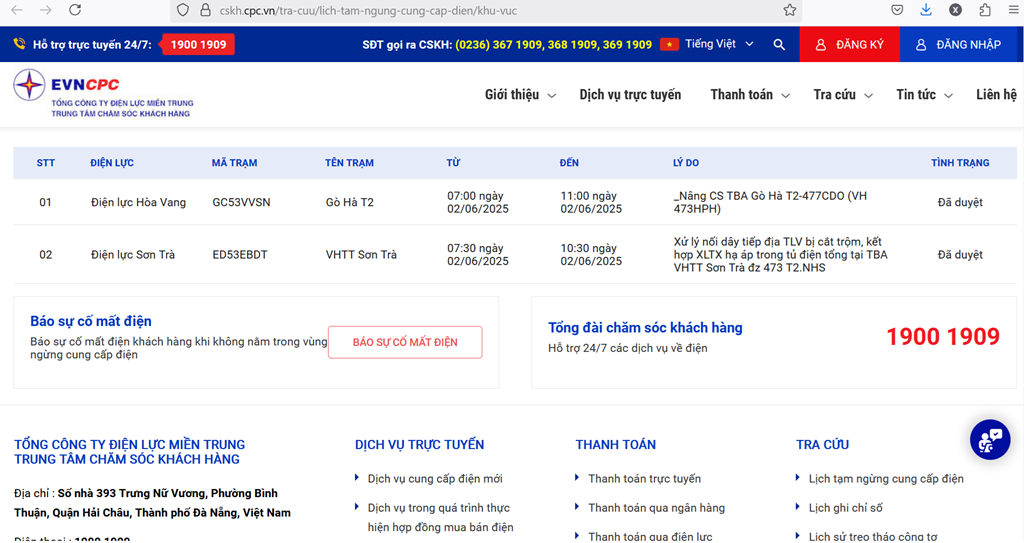Viewport: 1024px width, 543px height.
Task: Open the floating chat support icon
Action: tap(990, 440)
